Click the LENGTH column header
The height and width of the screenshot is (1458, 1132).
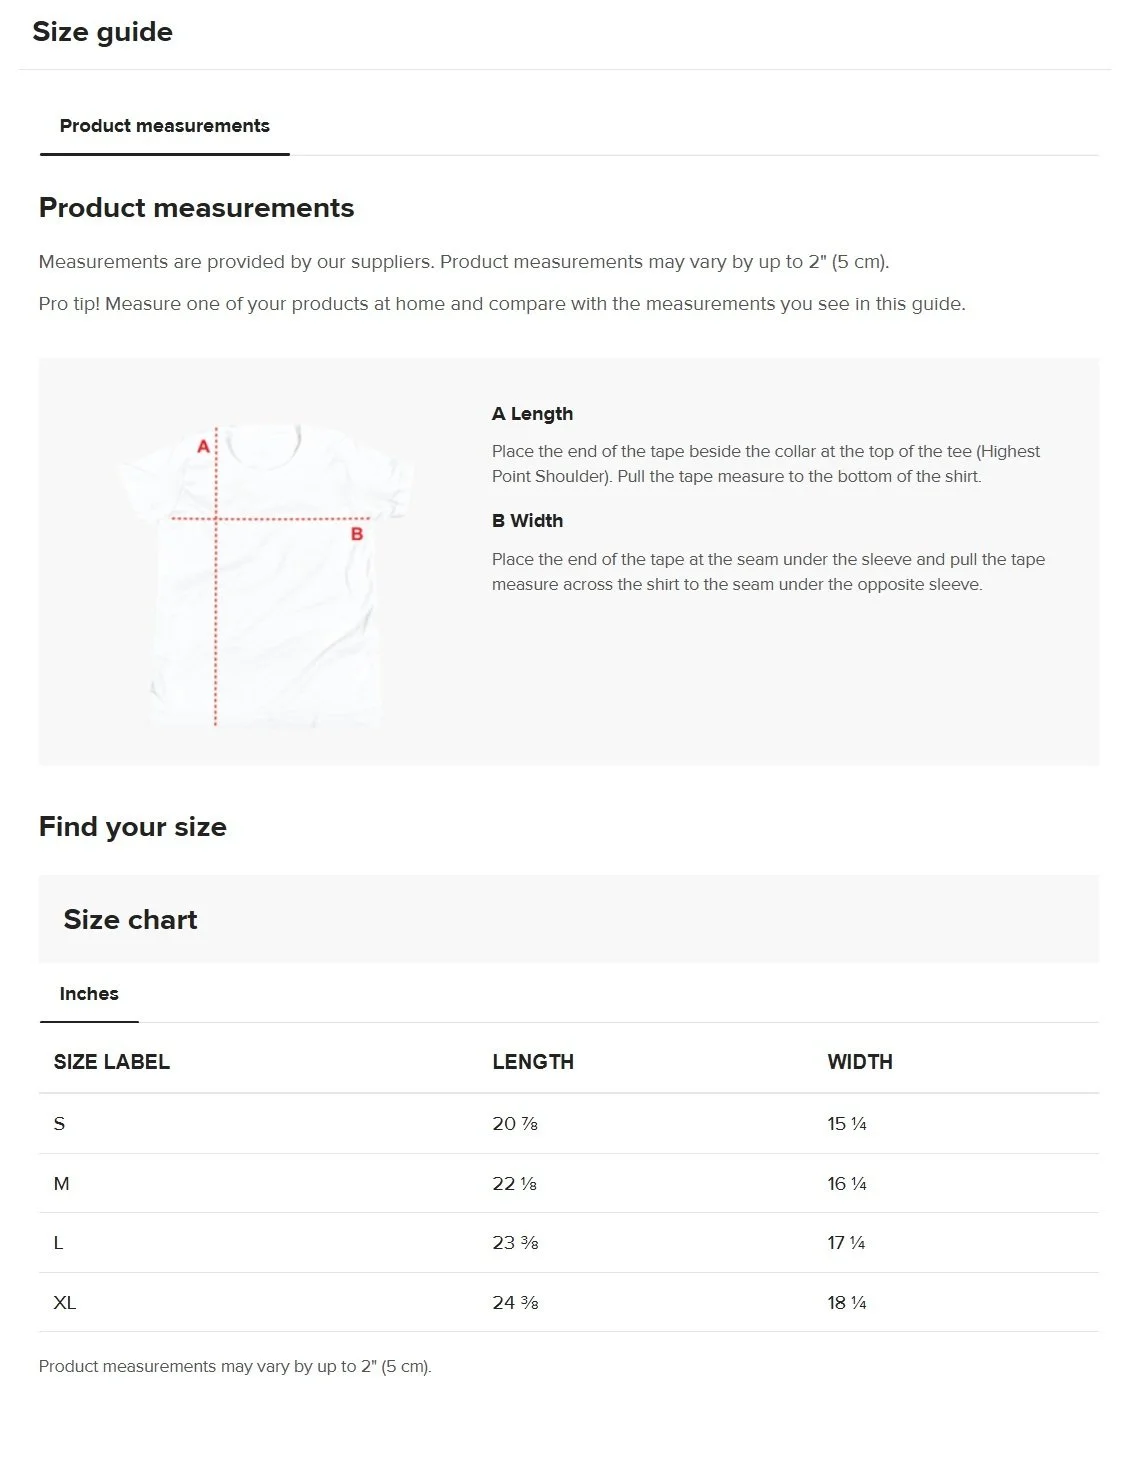(x=533, y=1062)
